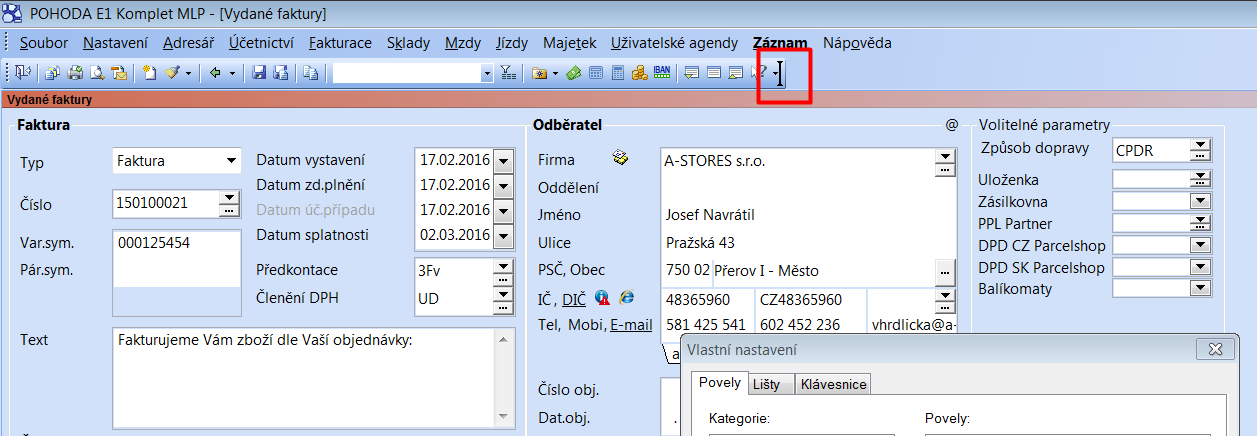The width and height of the screenshot is (1257, 436).
Task: Click the save-all double floppy icon
Action: (x=281, y=72)
